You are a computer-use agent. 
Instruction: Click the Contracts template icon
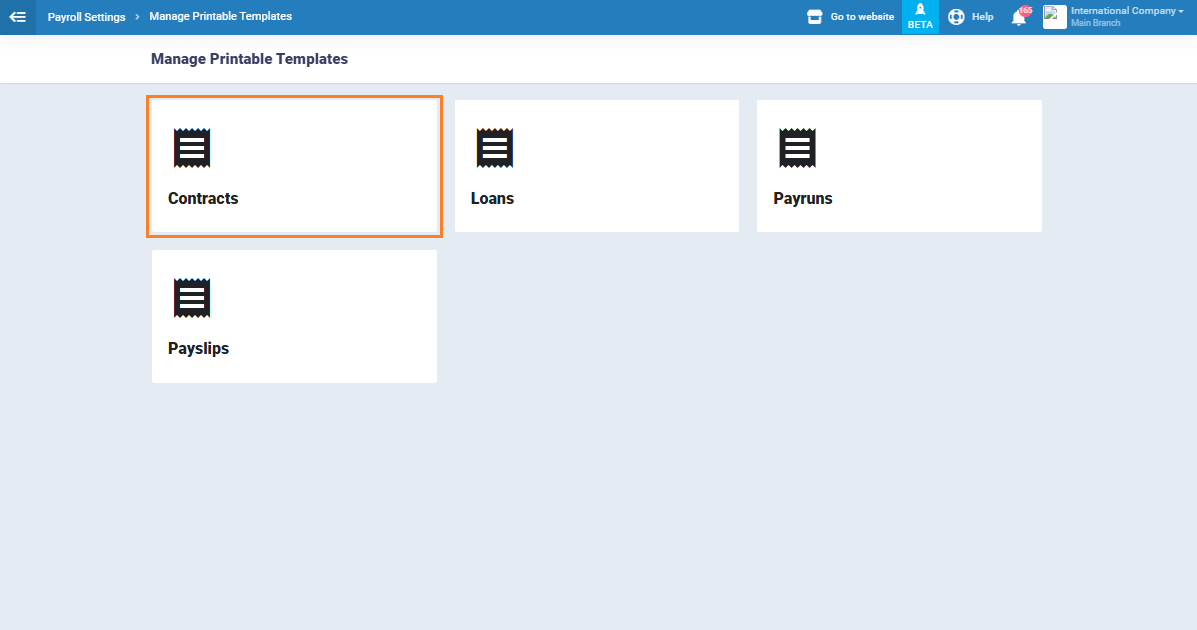point(192,148)
